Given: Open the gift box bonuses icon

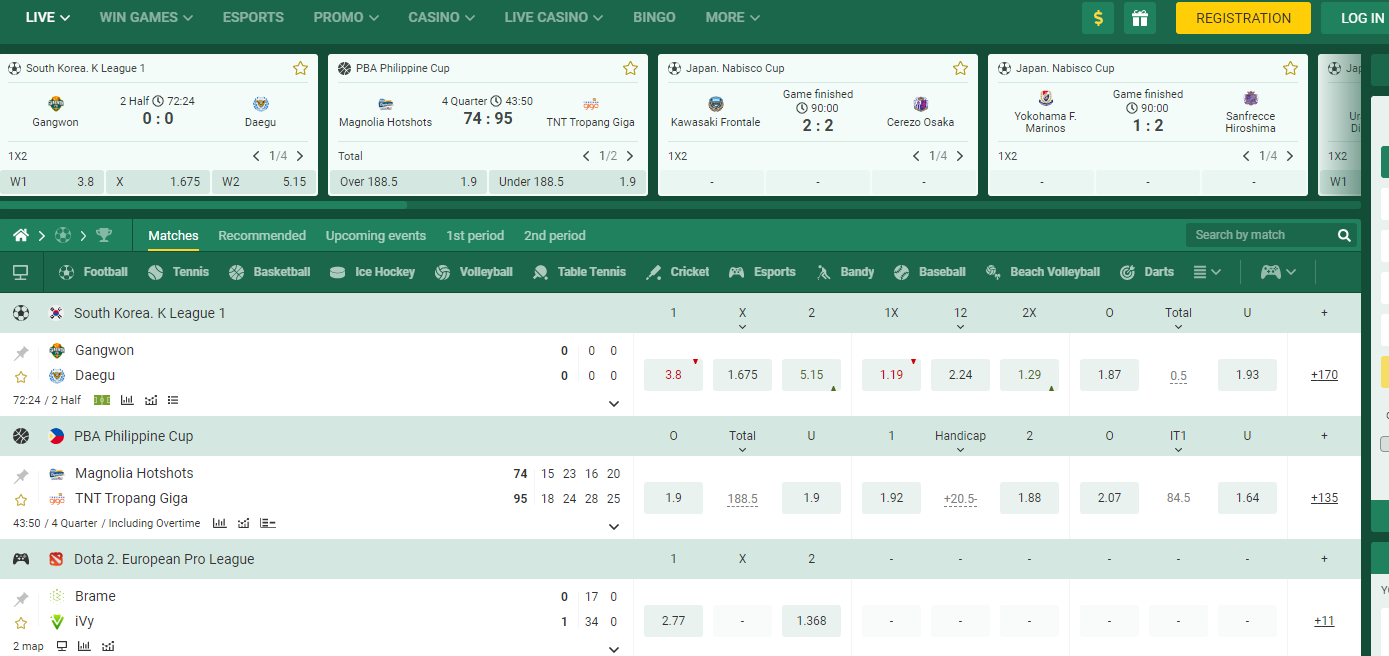Looking at the screenshot, I should pos(1139,18).
